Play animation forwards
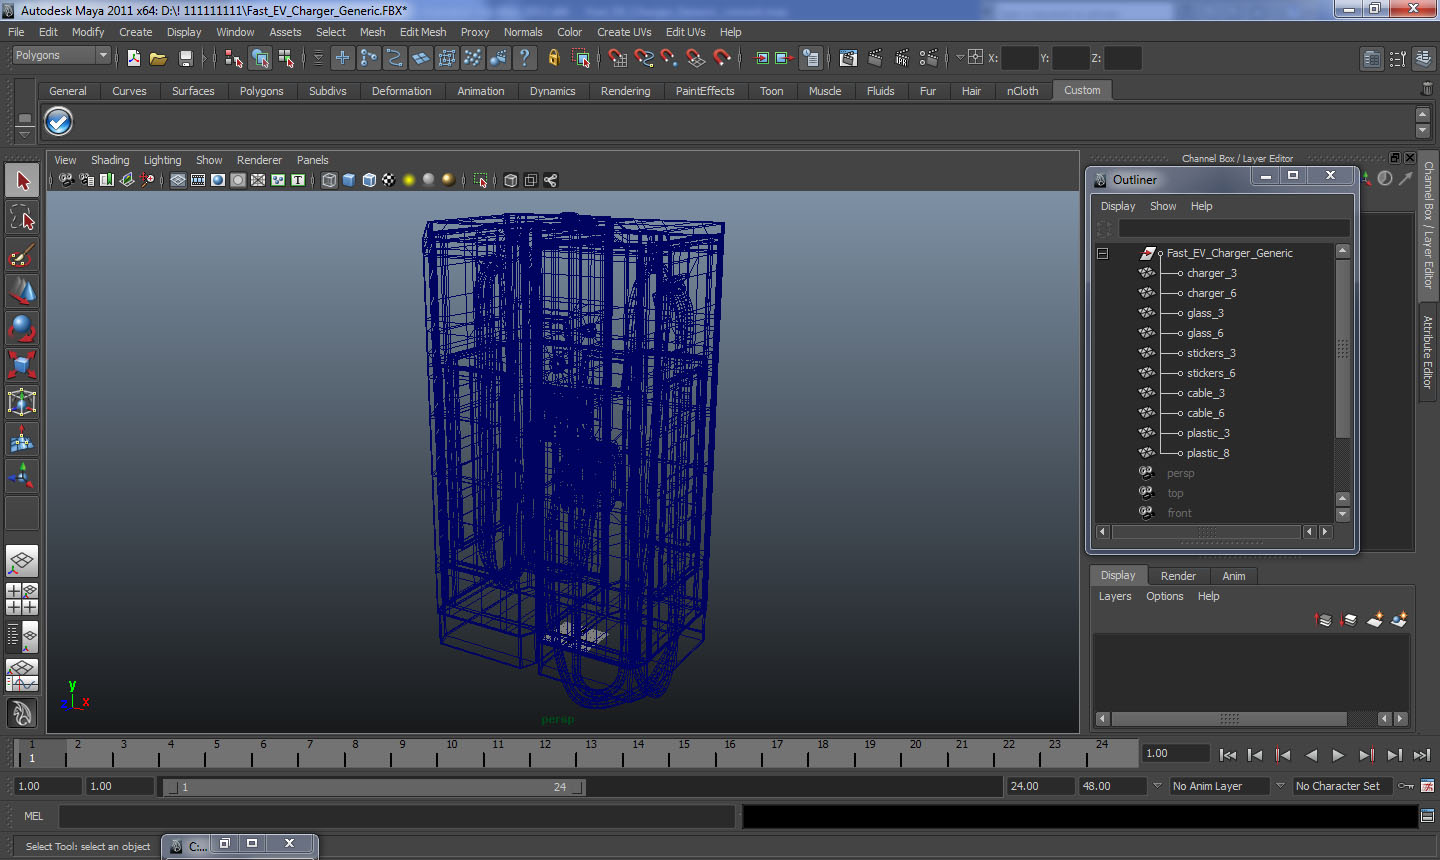 1338,755
